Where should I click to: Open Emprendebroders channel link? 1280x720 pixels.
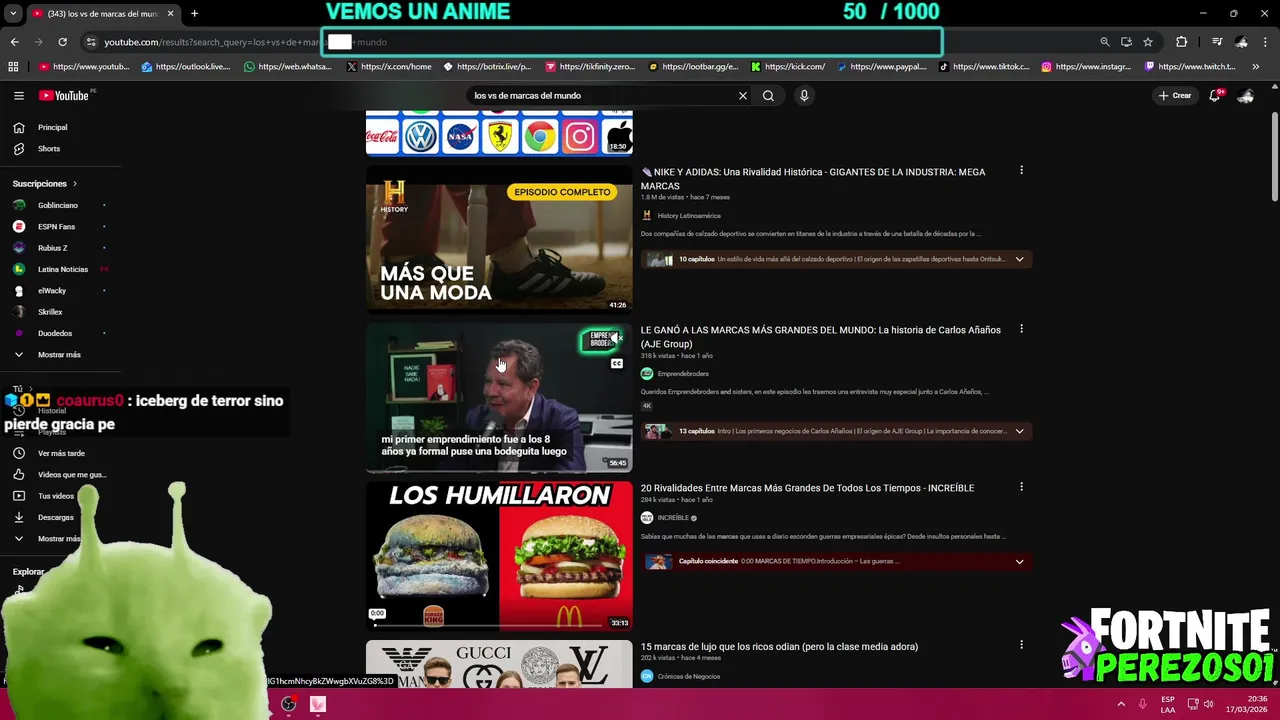[683, 374]
